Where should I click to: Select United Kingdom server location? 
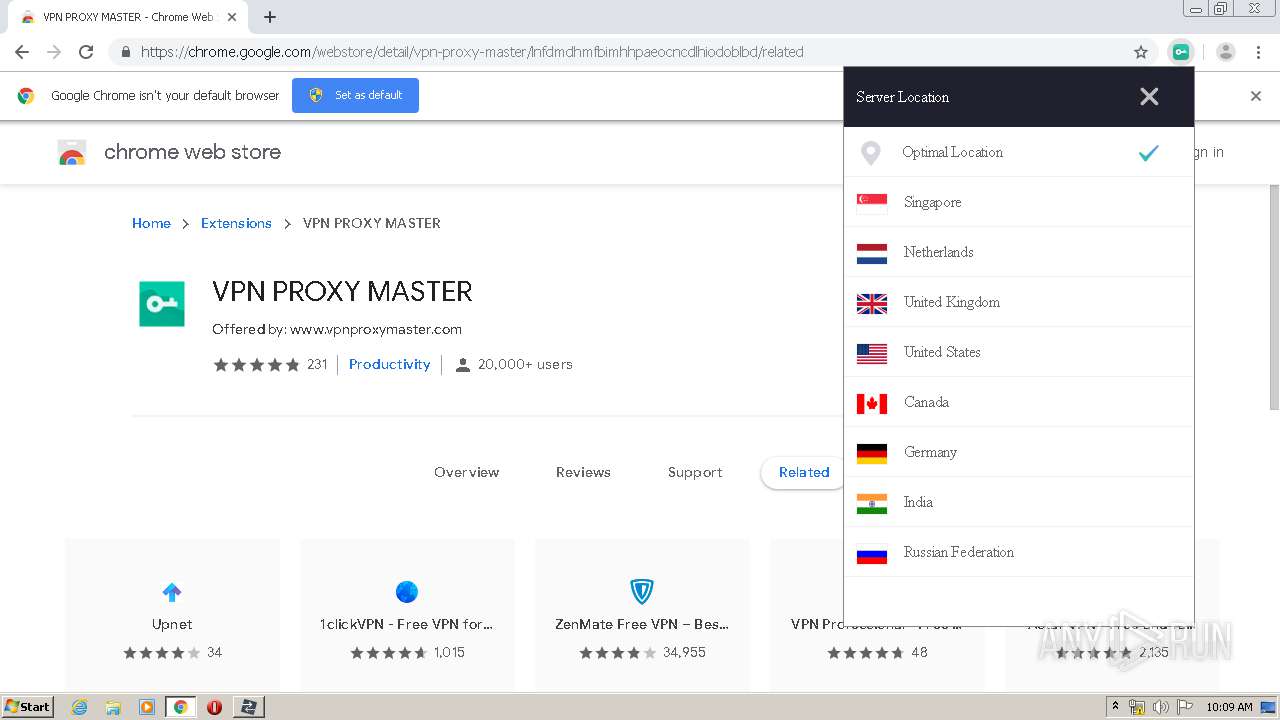click(1019, 302)
